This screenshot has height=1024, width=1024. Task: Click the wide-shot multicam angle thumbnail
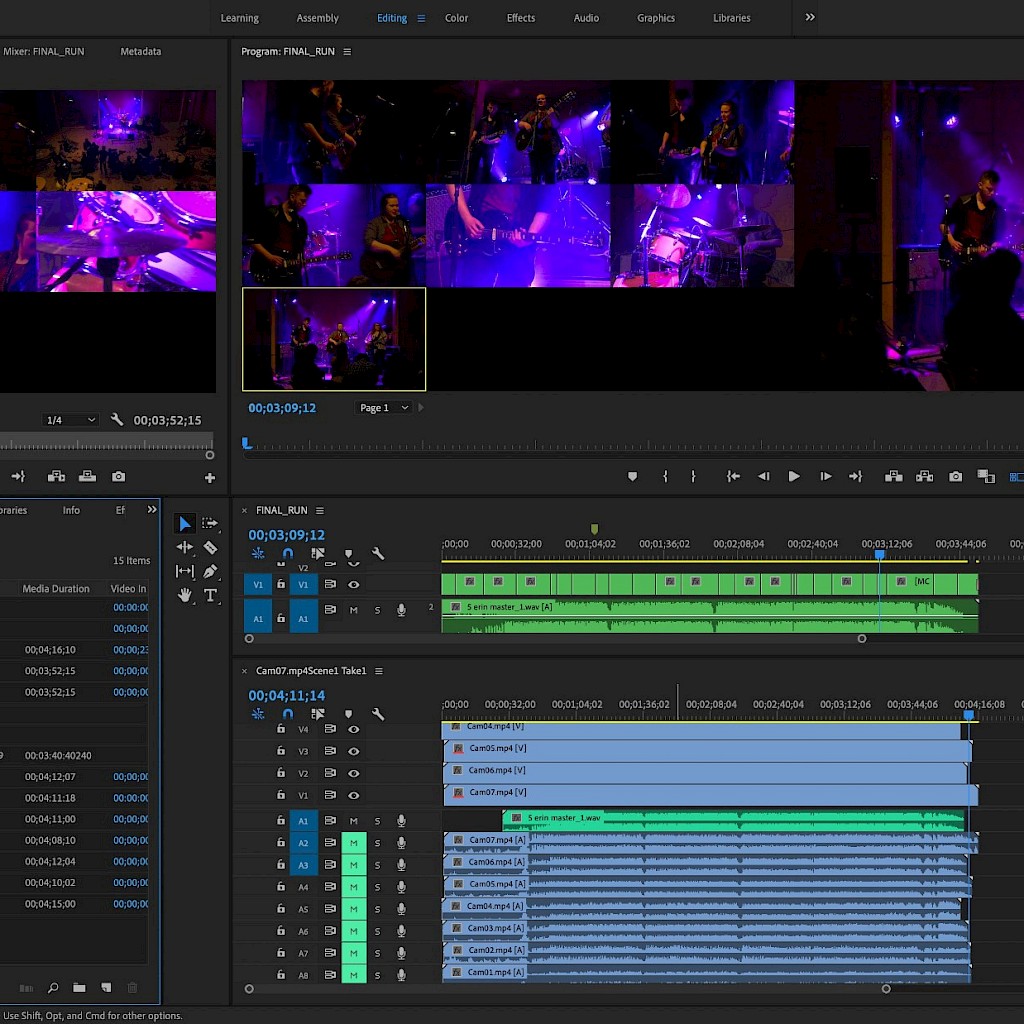point(334,339)
